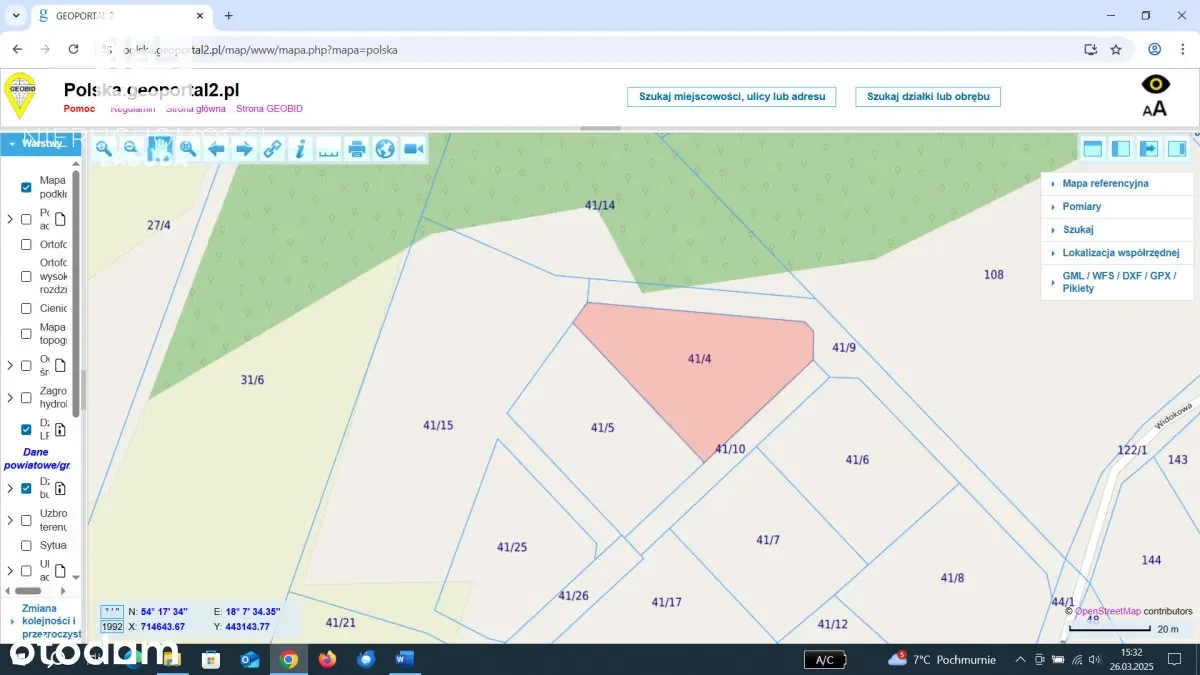Viewport: 1200px width, 675px height.
Task: Select the info identify tool
Action: click(x=300, y=149)
